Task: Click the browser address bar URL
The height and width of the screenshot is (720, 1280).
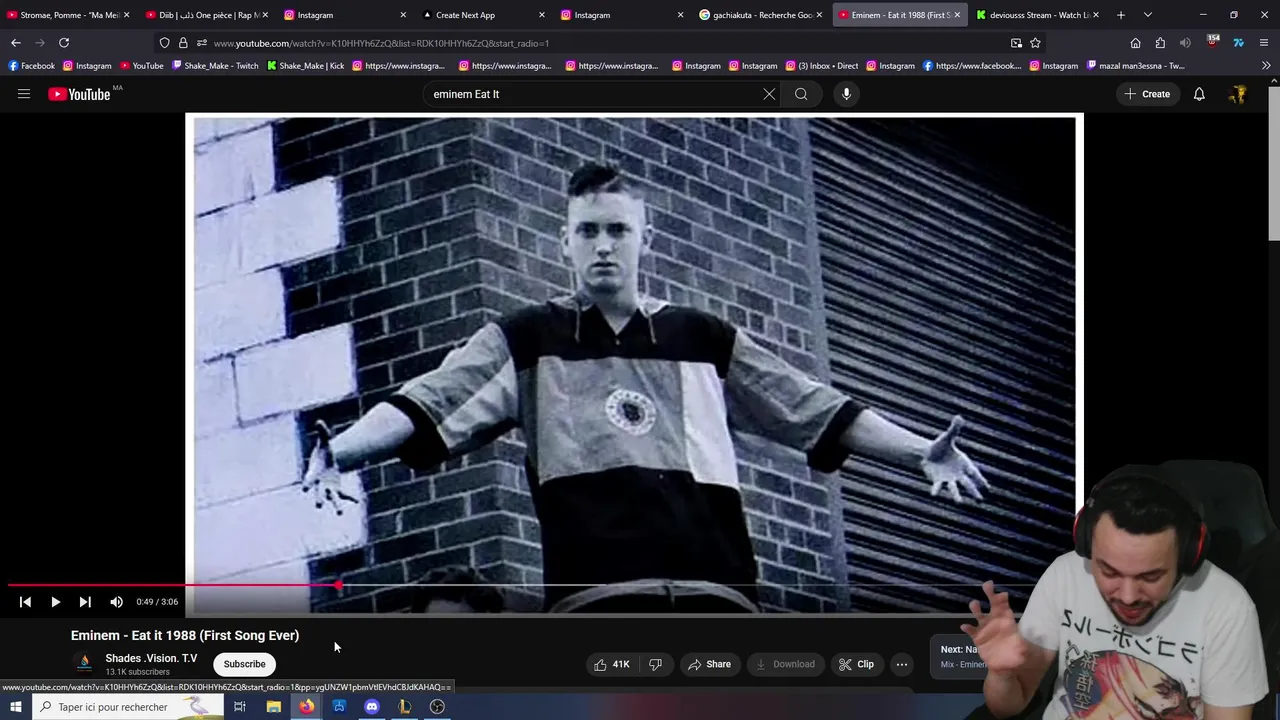Action: [380, 43]
